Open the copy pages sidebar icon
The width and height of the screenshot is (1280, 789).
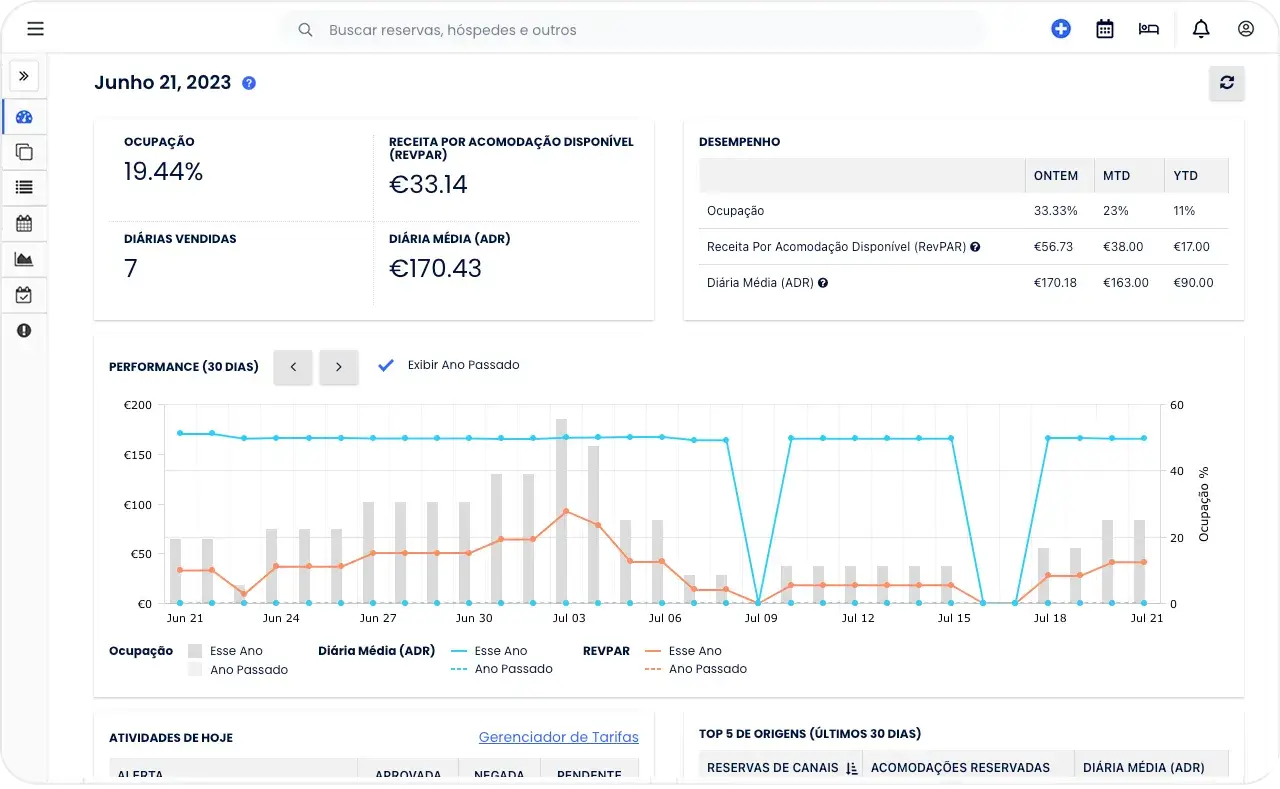coord(24,152)
